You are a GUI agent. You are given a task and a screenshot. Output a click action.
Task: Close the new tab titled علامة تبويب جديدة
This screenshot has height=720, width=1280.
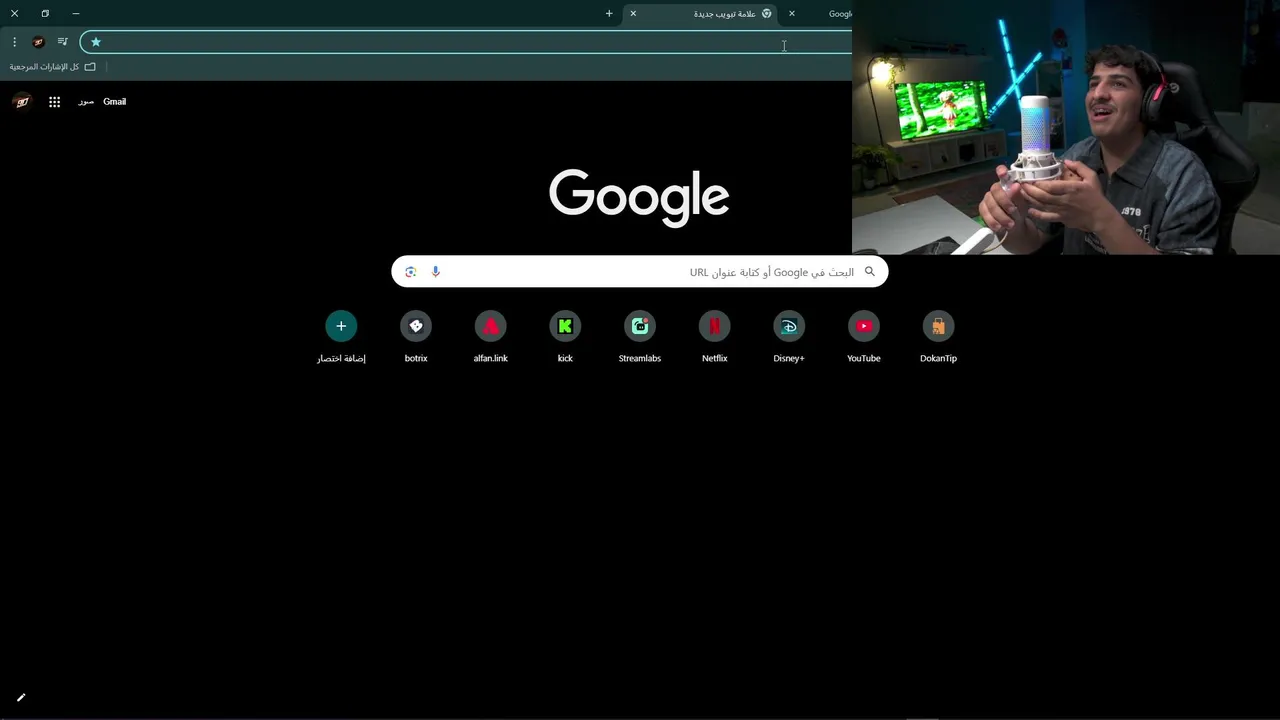tap(633, 14)
